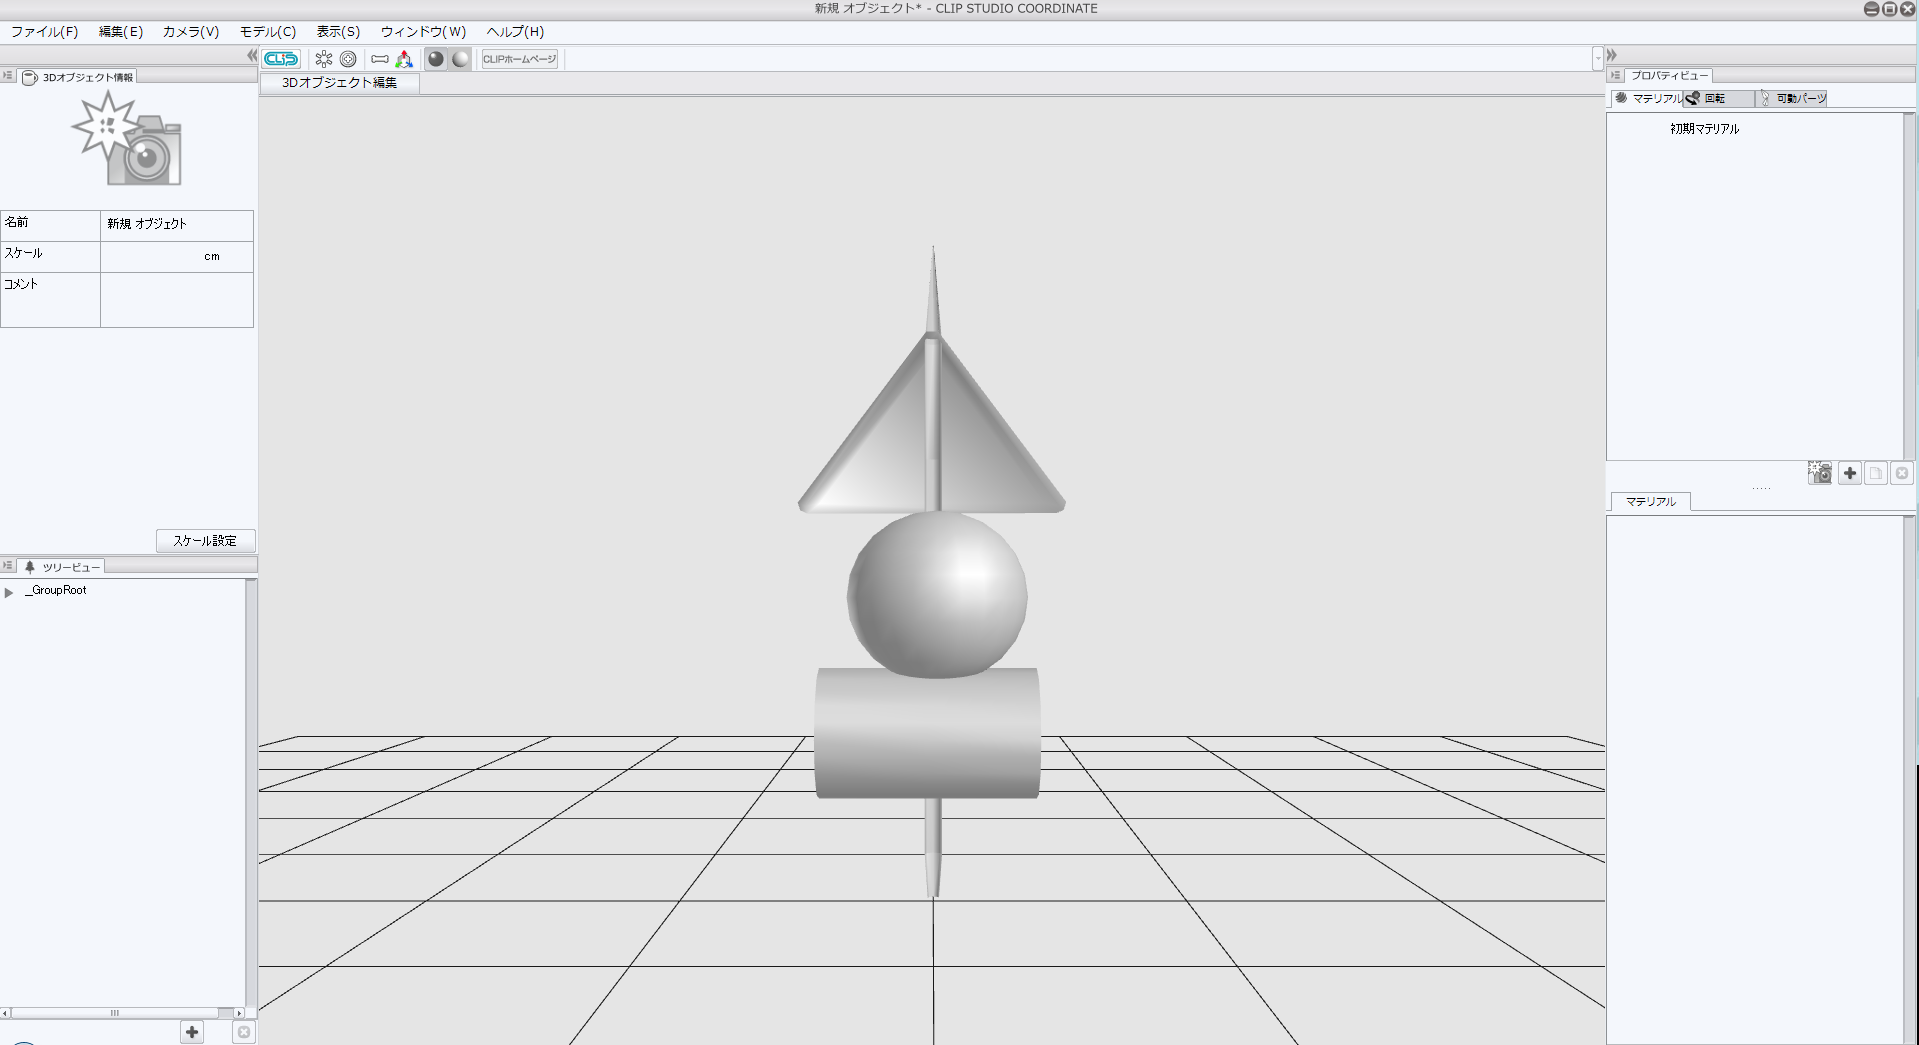
Task: Open the ヘルプ(H) menu
Action: tap(515, 32)
